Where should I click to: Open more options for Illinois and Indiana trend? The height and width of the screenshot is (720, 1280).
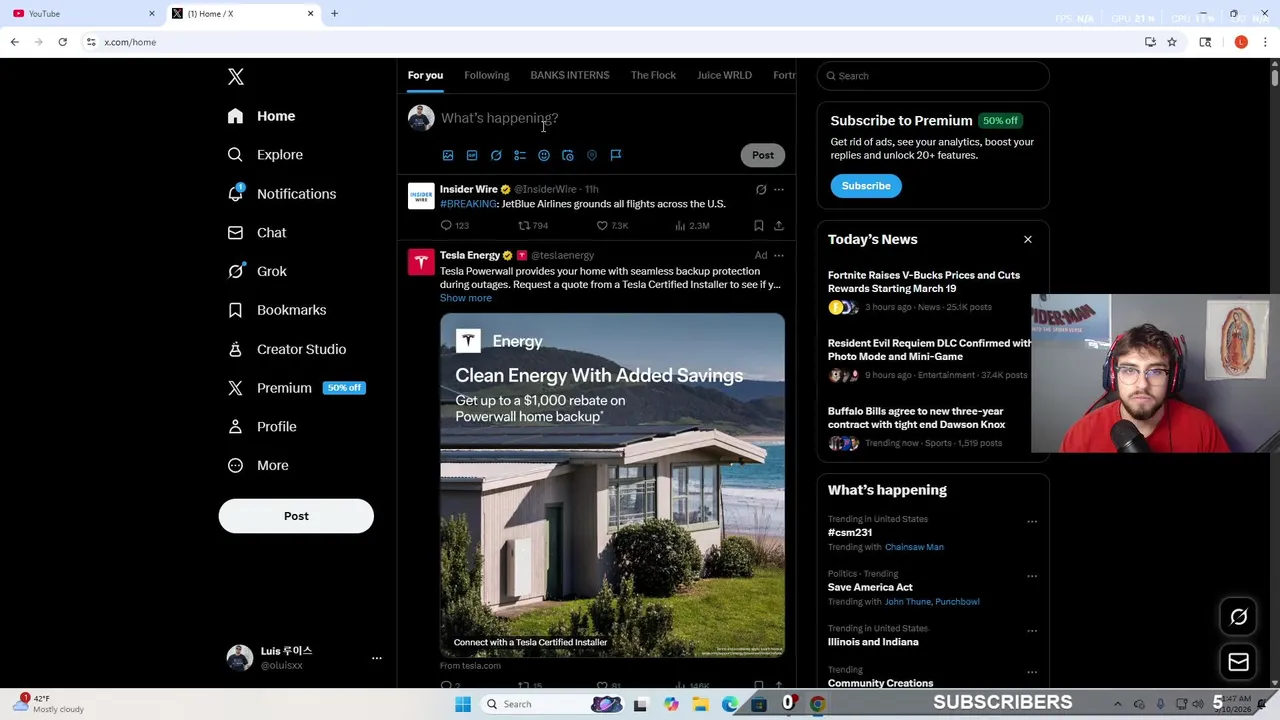(x=1032, y=631)
